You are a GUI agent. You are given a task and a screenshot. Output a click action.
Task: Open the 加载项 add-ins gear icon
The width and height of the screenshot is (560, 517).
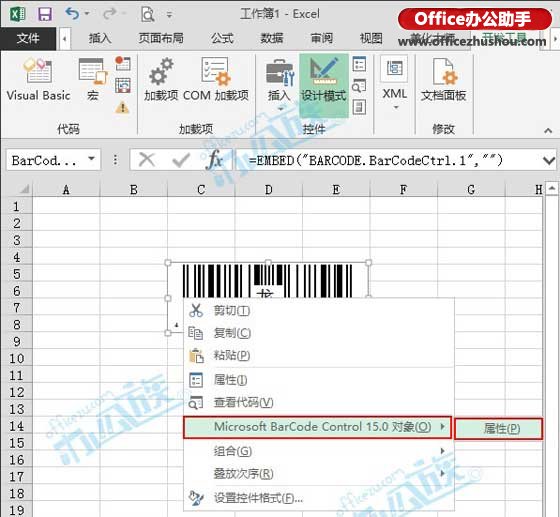pyautogui.click(x=161, y=80)
